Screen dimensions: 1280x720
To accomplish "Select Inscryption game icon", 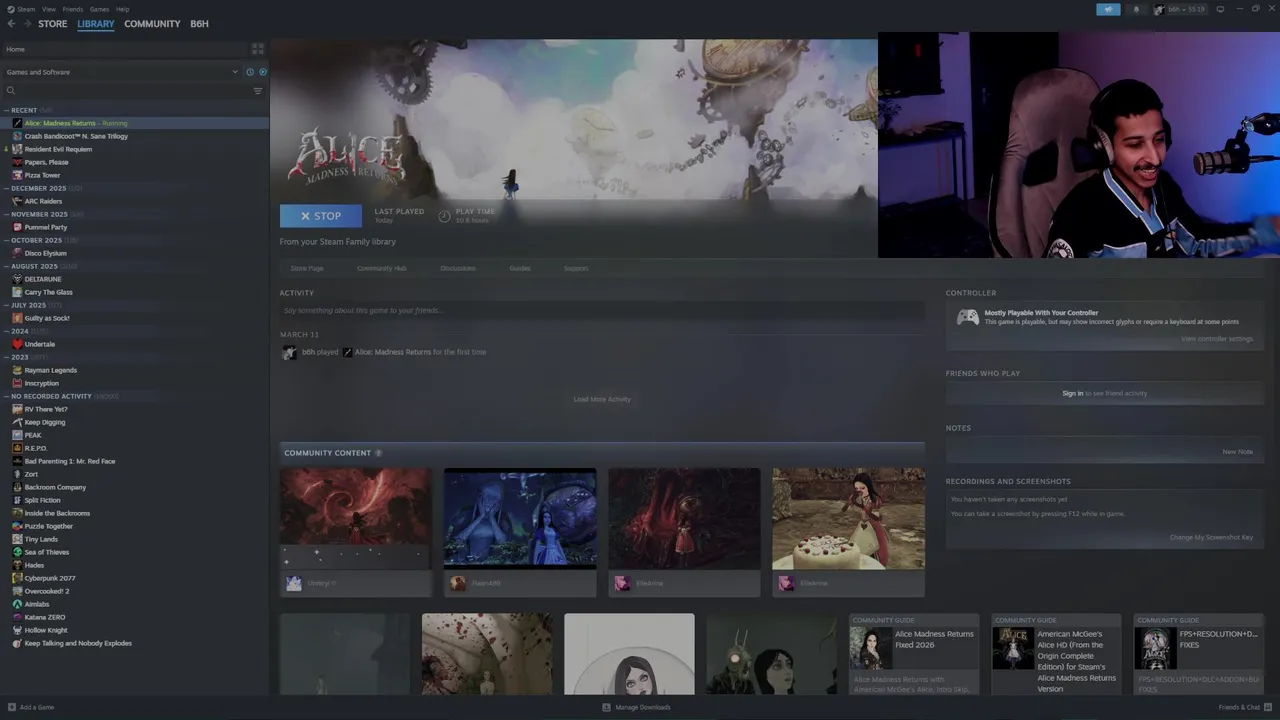I will (x=17, y=383).
